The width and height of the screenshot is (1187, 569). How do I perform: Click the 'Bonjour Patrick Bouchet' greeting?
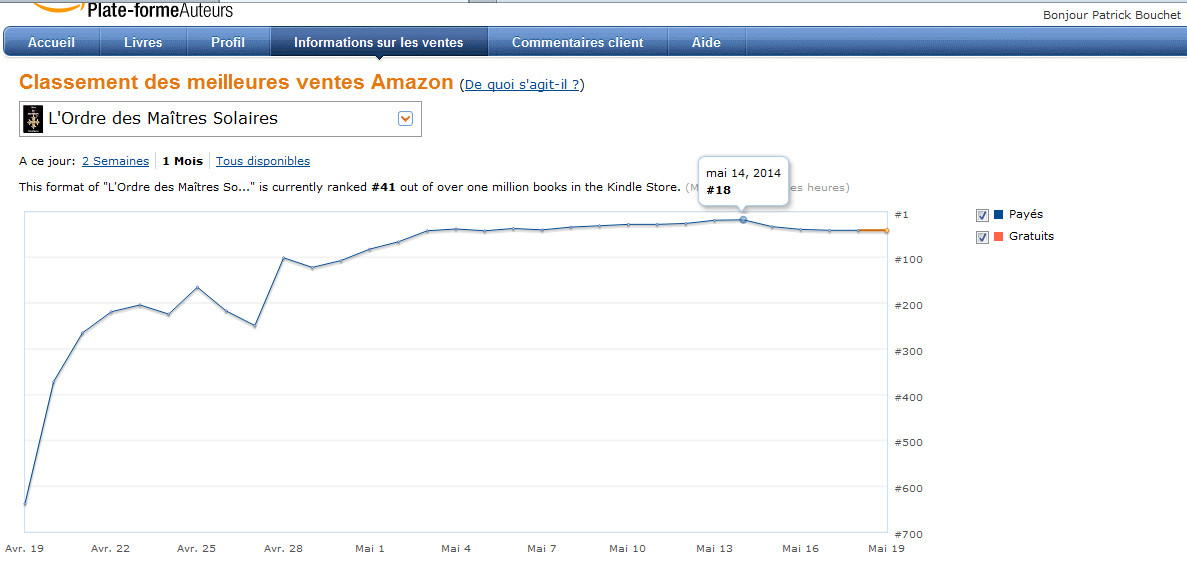(1111, 15)
